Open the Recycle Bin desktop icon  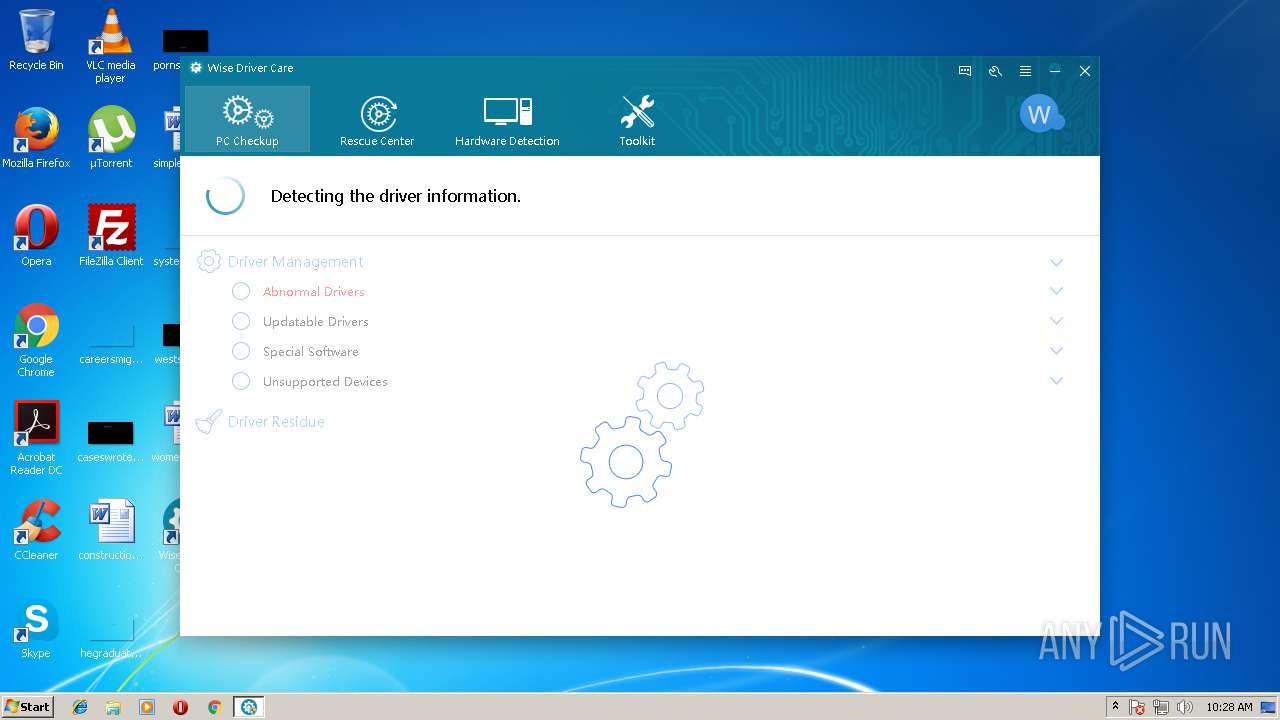coord(36,40)
